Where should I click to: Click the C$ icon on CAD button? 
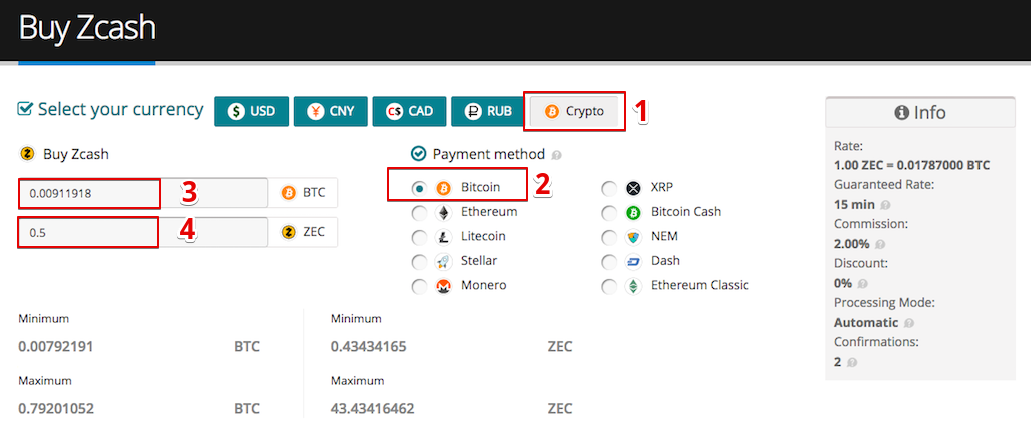[x=395, y=112]
